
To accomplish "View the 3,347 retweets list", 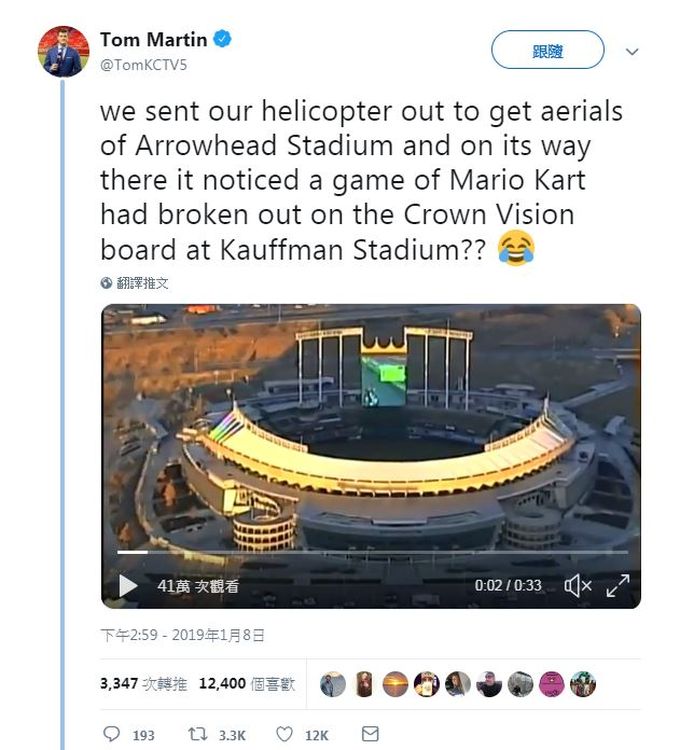I will (x=143, y=684).
